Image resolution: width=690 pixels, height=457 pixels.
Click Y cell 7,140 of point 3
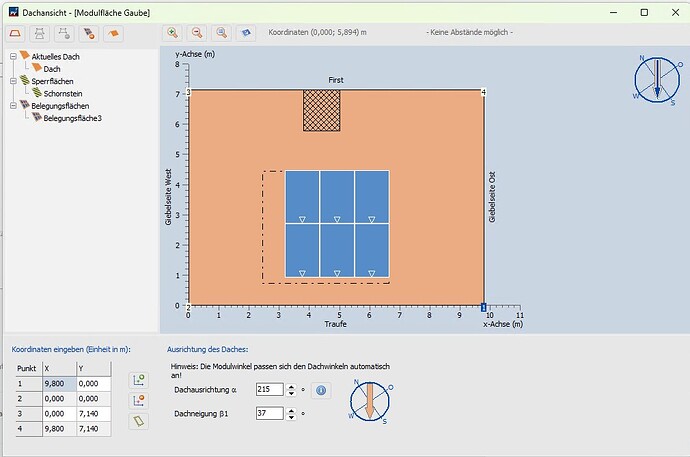point(93,414)
